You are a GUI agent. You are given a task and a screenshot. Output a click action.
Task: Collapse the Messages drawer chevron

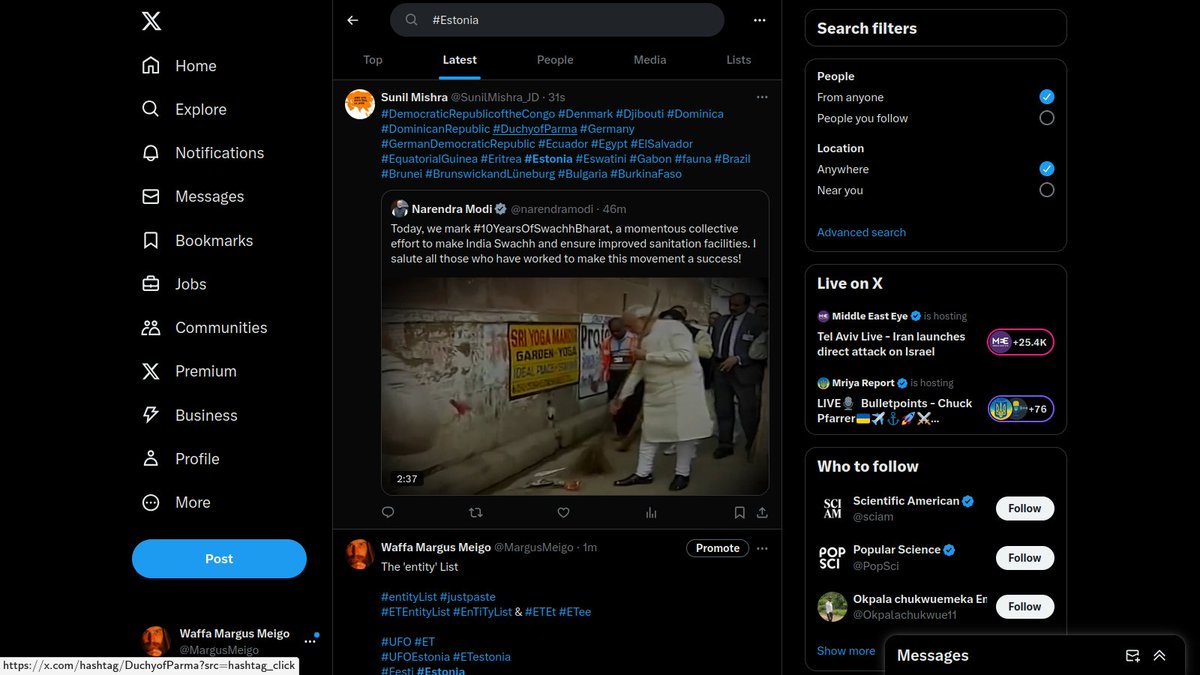click(x=1160, y=656)
